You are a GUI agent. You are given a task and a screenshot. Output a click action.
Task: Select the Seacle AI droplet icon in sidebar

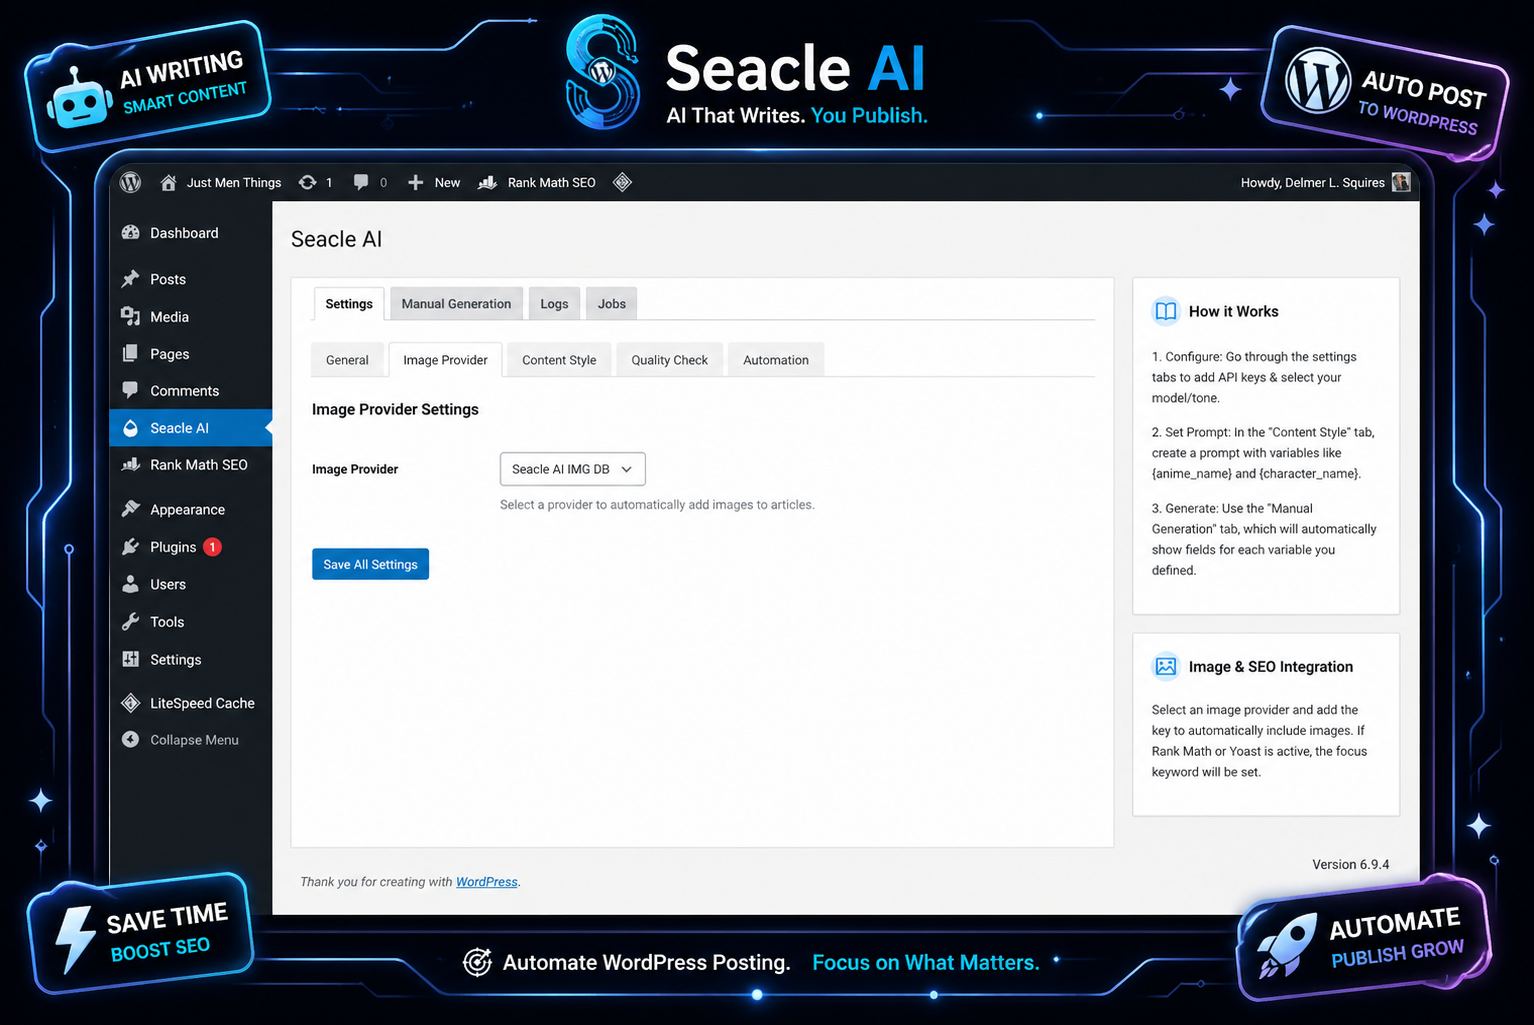point(131,427)
